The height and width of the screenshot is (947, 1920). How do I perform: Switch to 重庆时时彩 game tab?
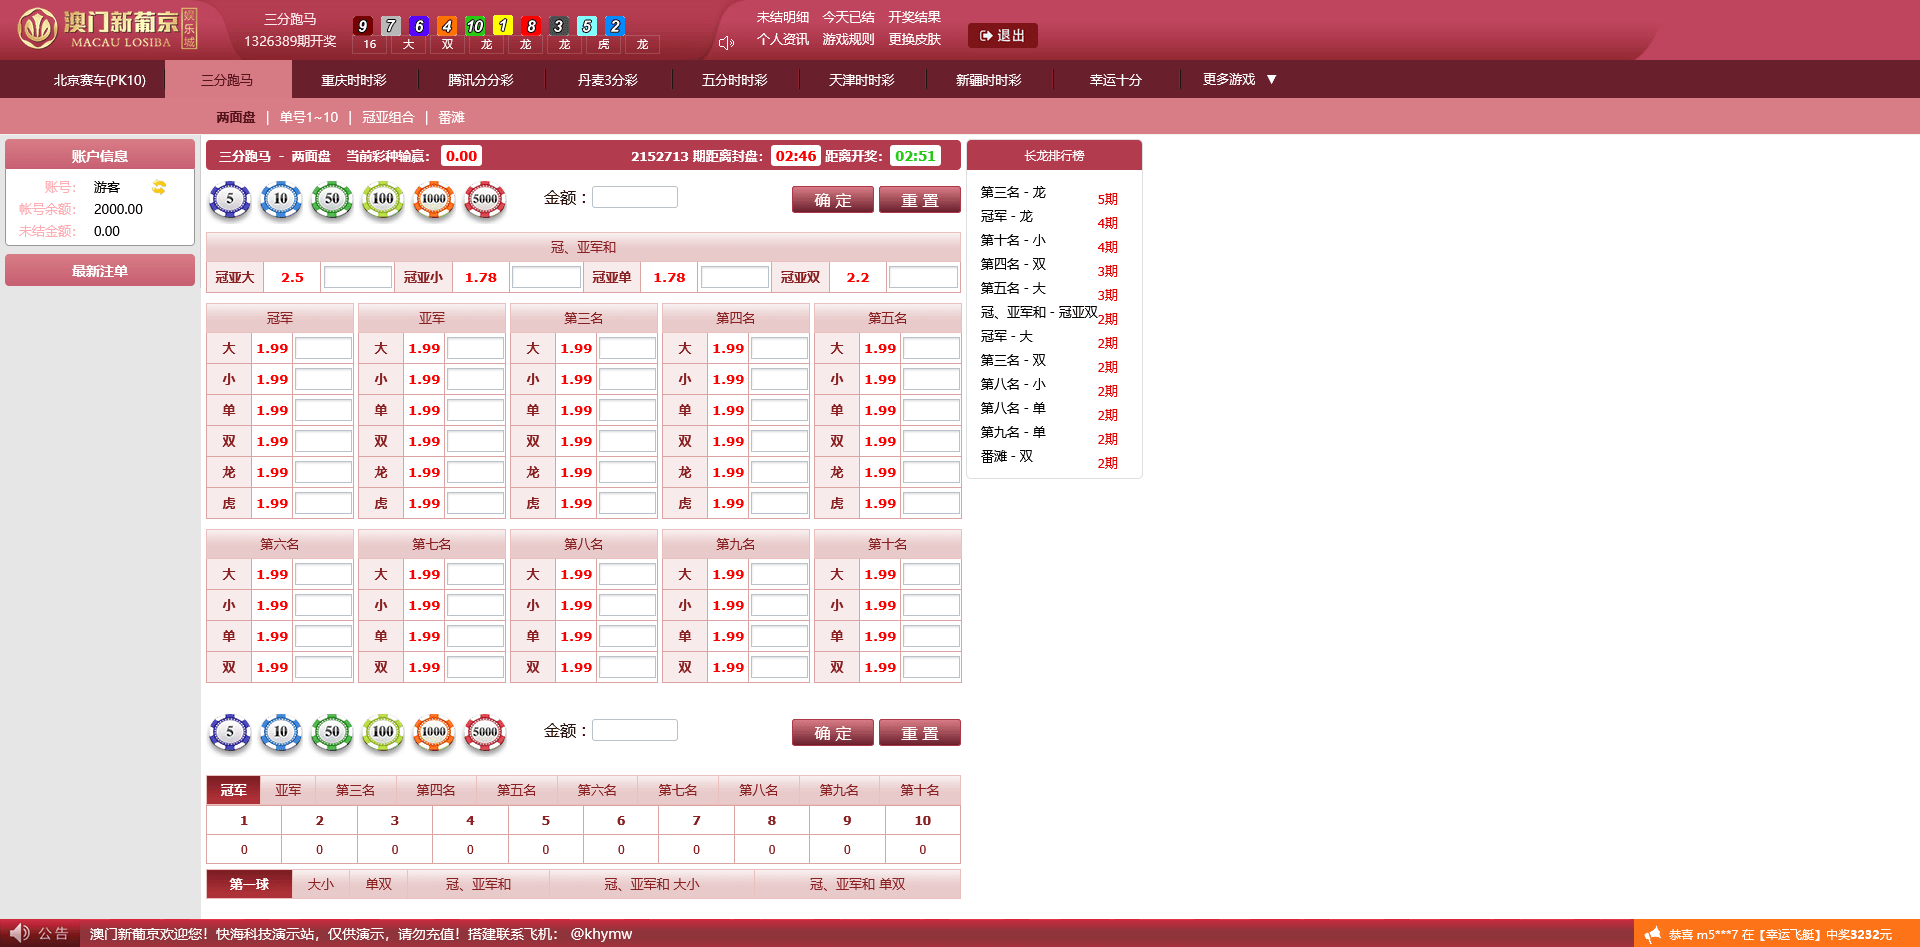tap(354, 80)
